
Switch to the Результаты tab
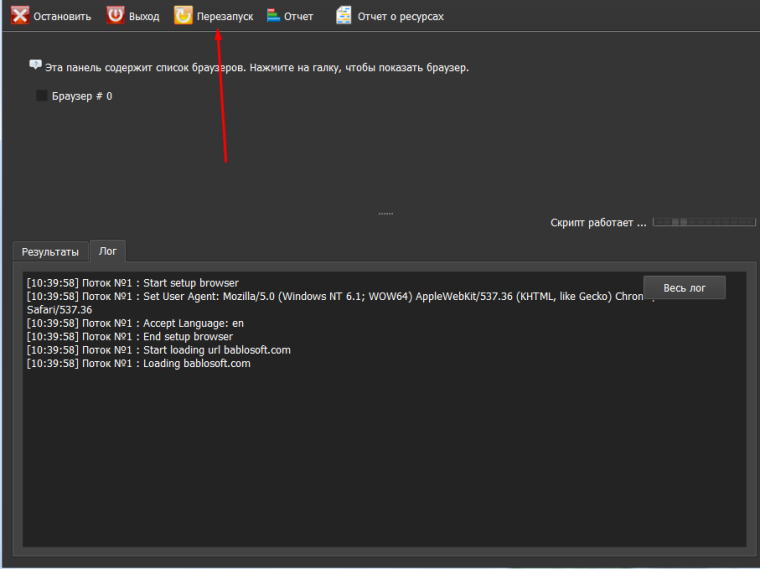[x=50, y=252]
